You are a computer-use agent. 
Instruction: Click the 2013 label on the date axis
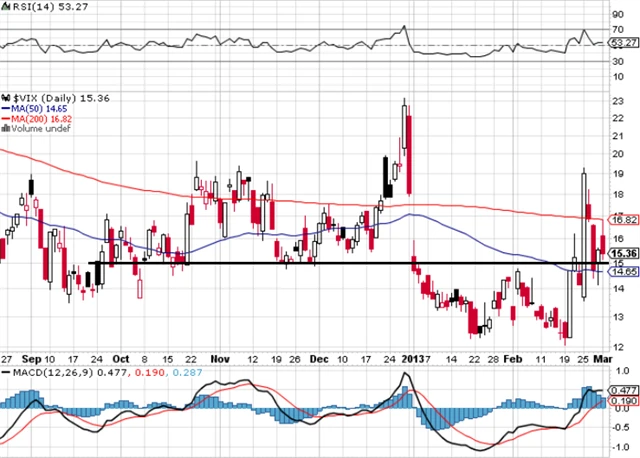click(x=415, y=356)
